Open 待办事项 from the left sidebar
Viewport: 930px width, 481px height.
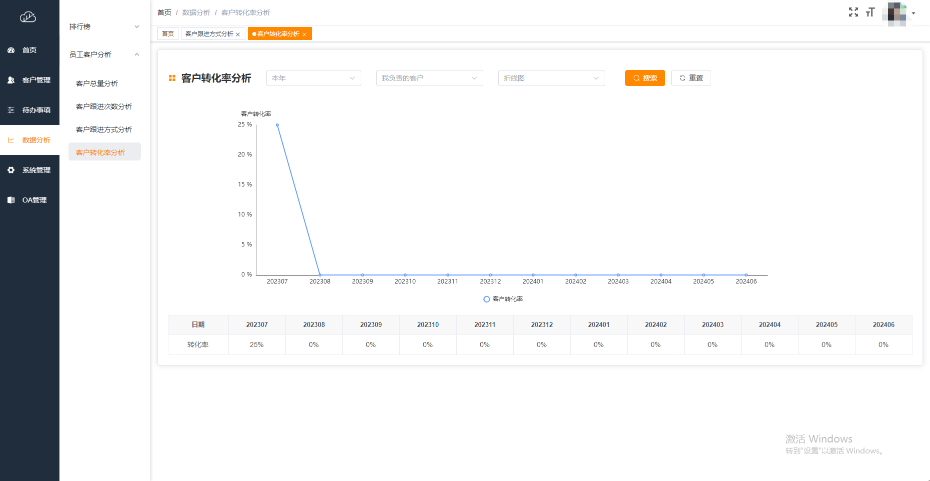(35, 109)
